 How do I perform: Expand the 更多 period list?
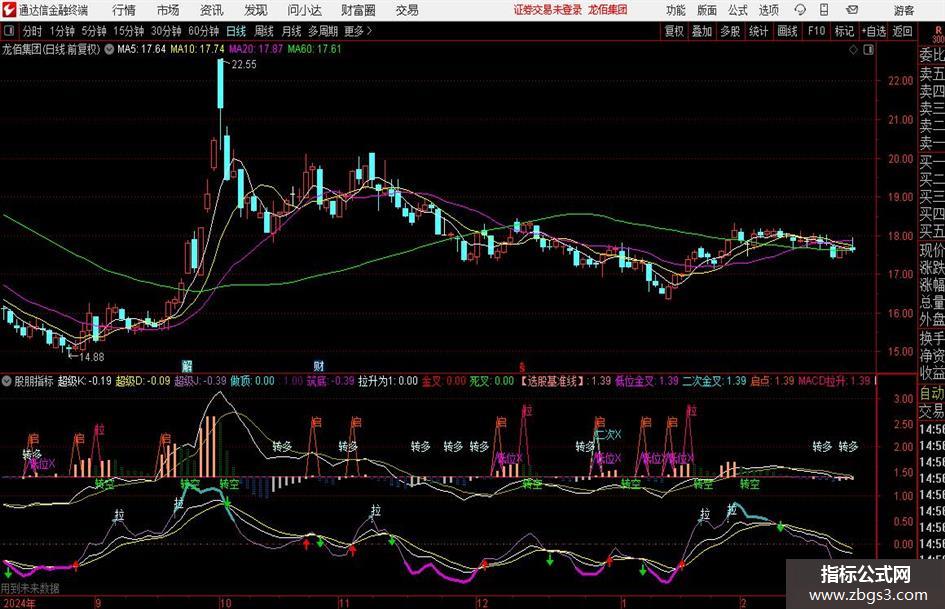pos(359,31)
